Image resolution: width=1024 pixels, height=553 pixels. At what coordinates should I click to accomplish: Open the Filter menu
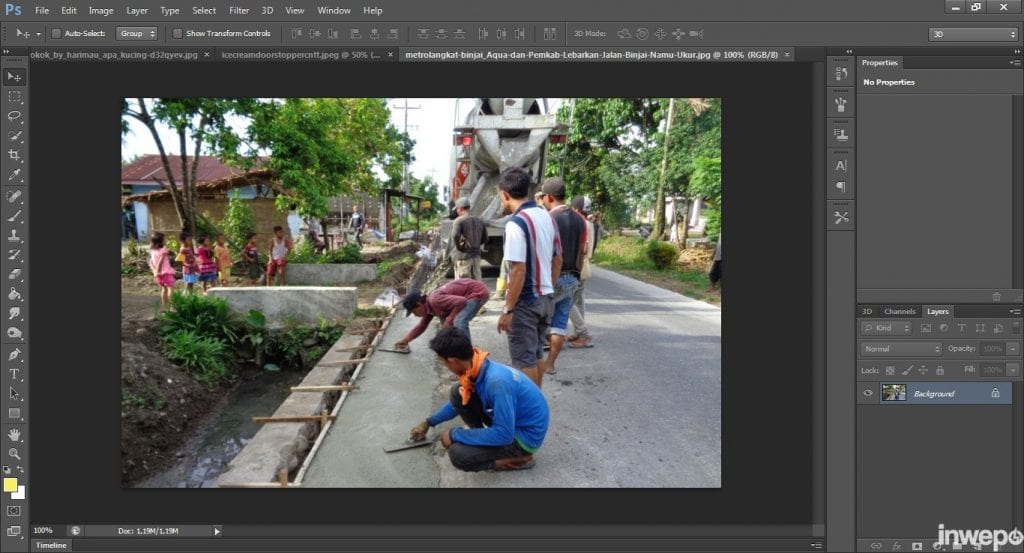tap(239, 10)
